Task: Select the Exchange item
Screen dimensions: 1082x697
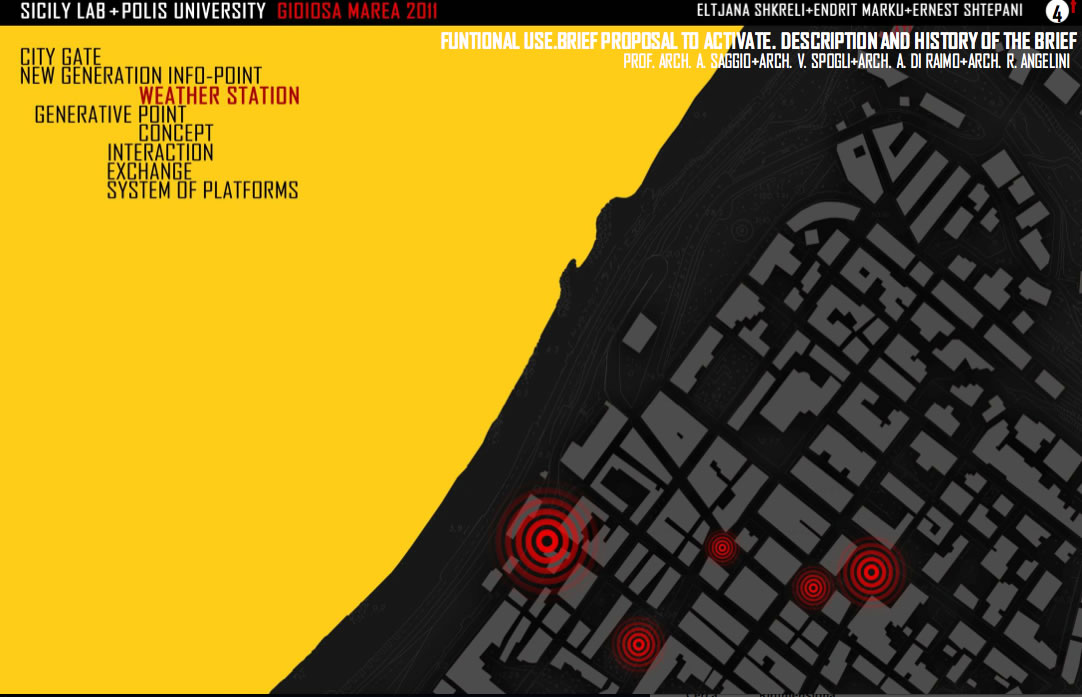Action: (x=149, y=171)
